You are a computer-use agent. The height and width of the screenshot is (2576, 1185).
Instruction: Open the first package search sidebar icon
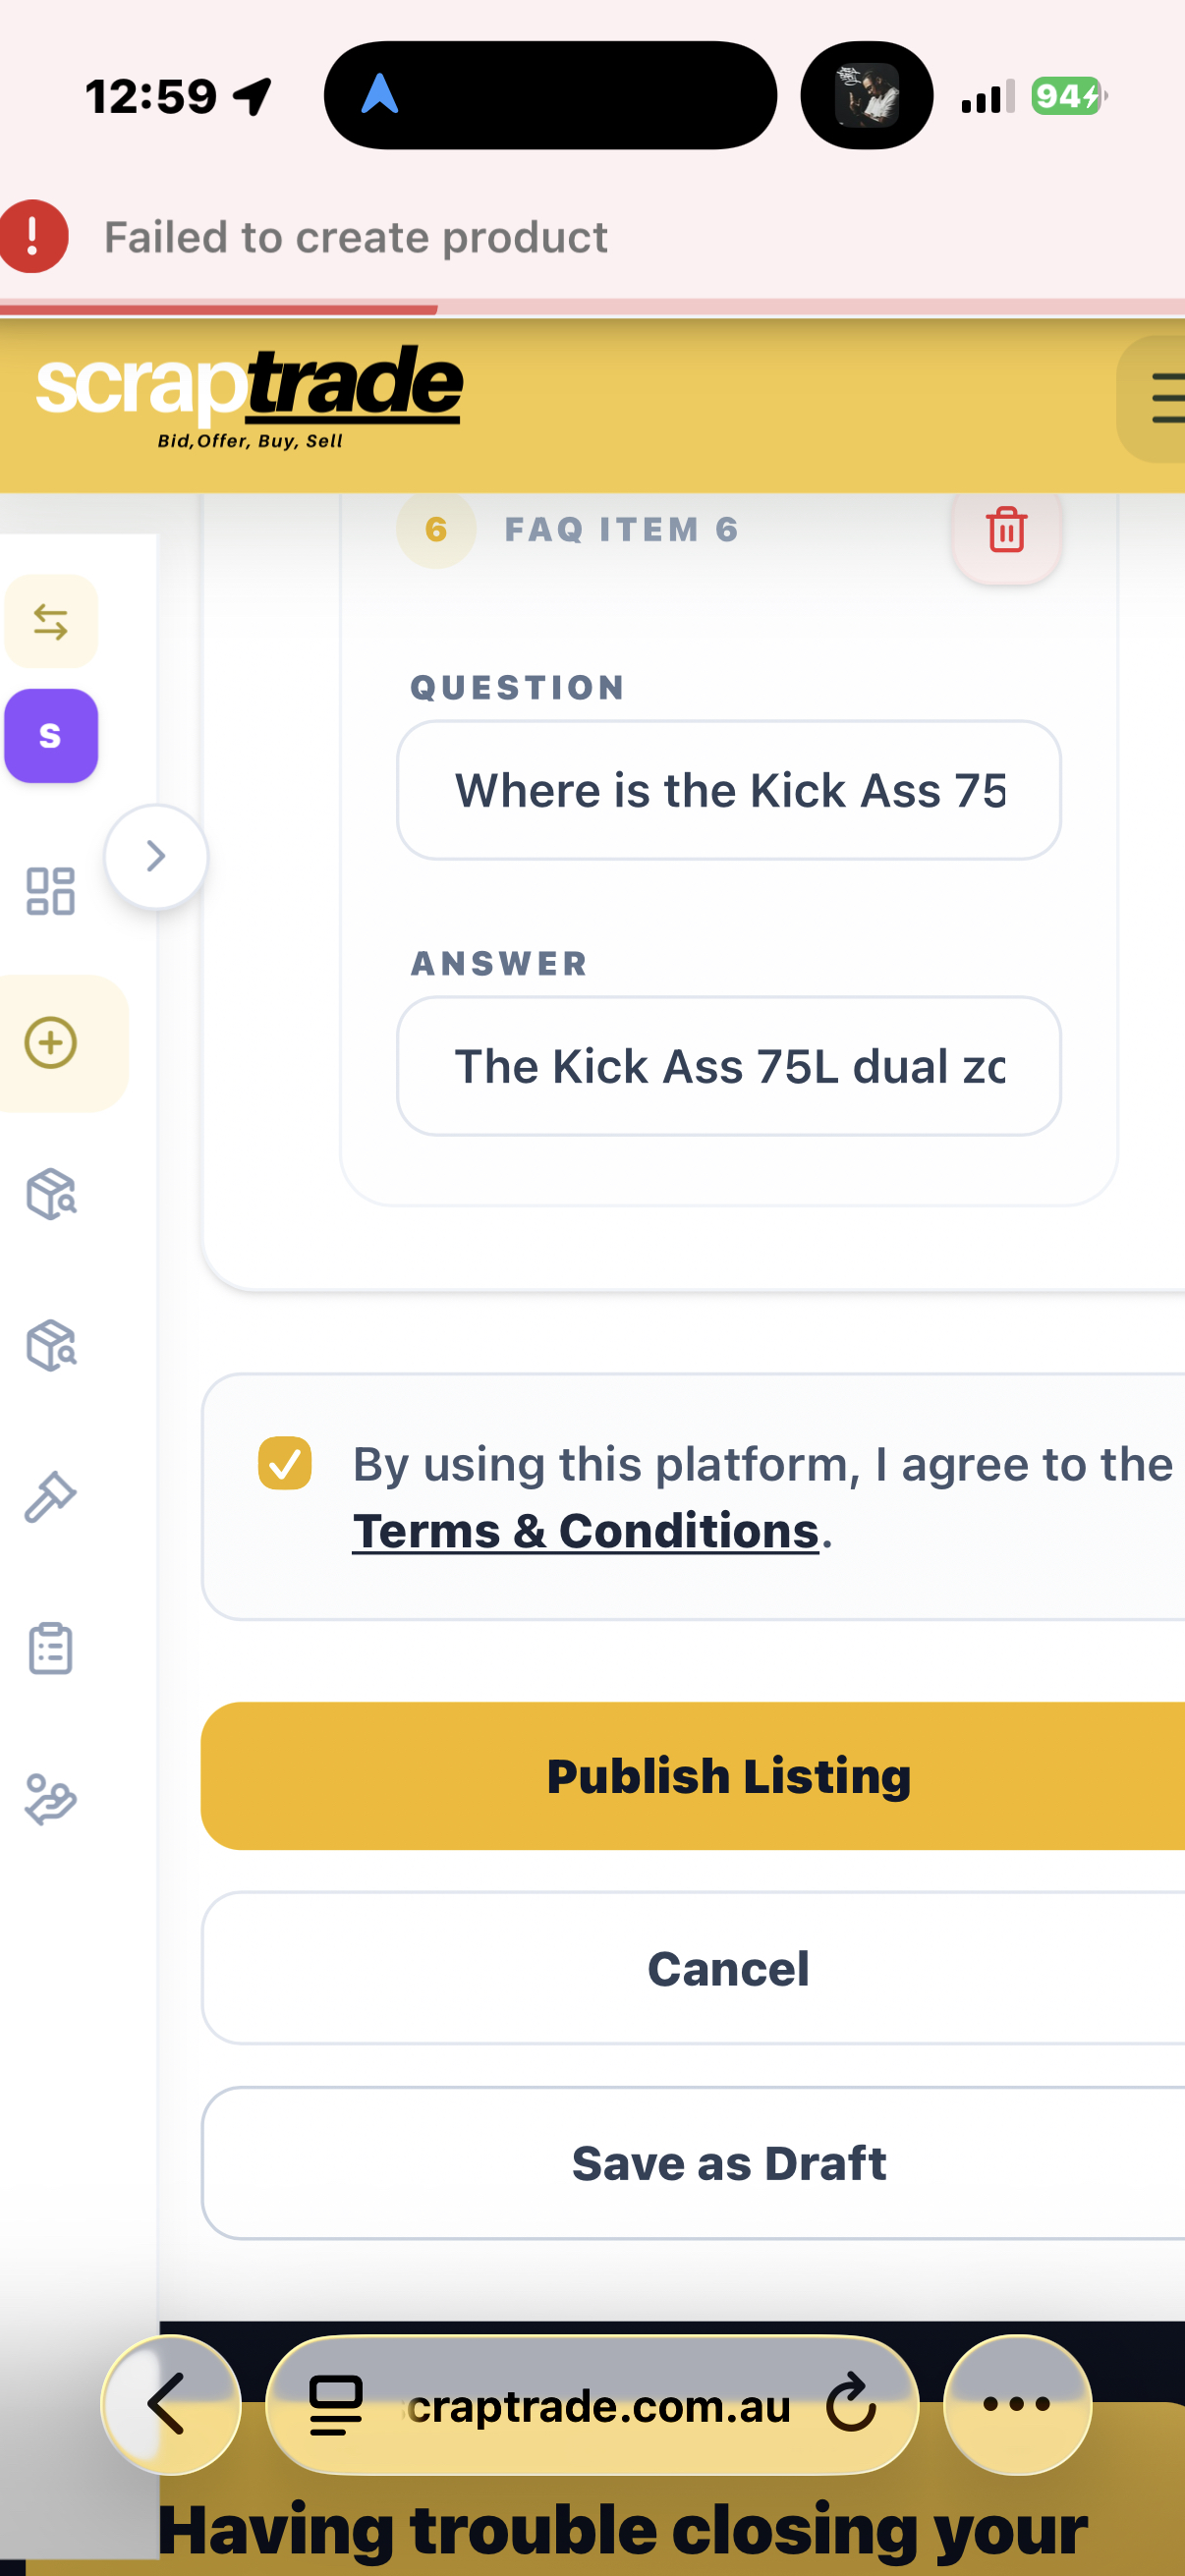tap(51, 1194)
